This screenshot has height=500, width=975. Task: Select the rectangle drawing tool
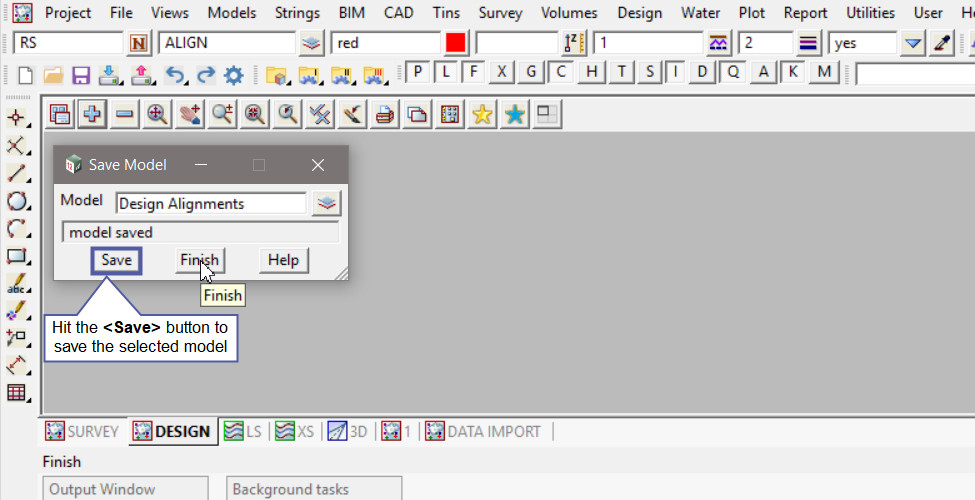tap(16, 256)
